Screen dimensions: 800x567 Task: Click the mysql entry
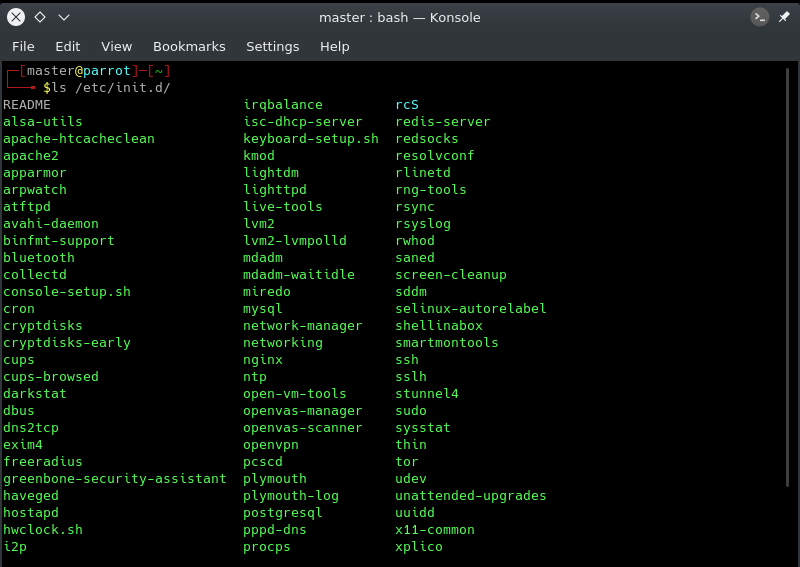click(263, 308)
